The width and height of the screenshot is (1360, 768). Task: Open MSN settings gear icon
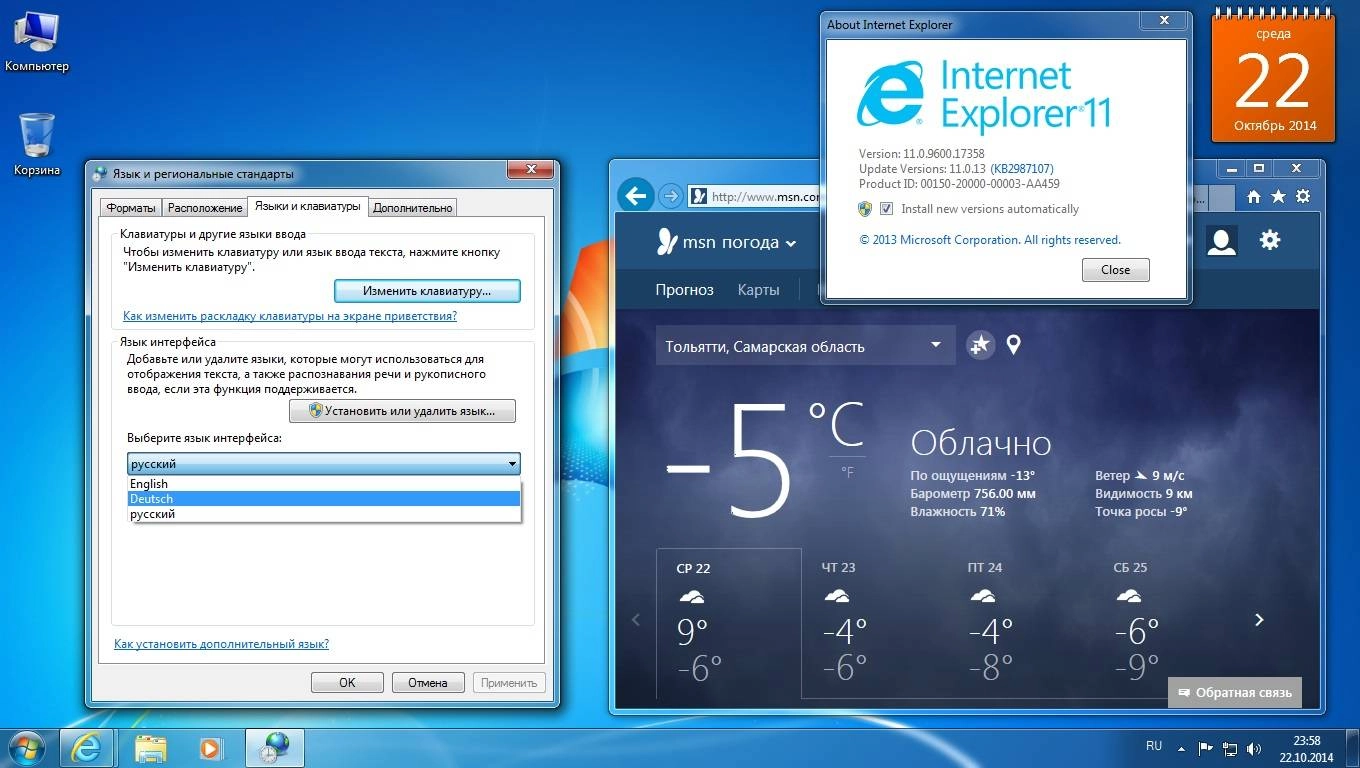[x=1270, y=240]
